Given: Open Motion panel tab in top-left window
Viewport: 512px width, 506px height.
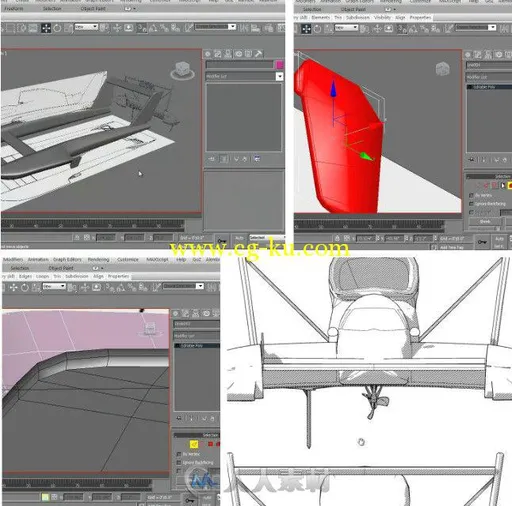Looking at the screenshot, I should click(238, 54).
